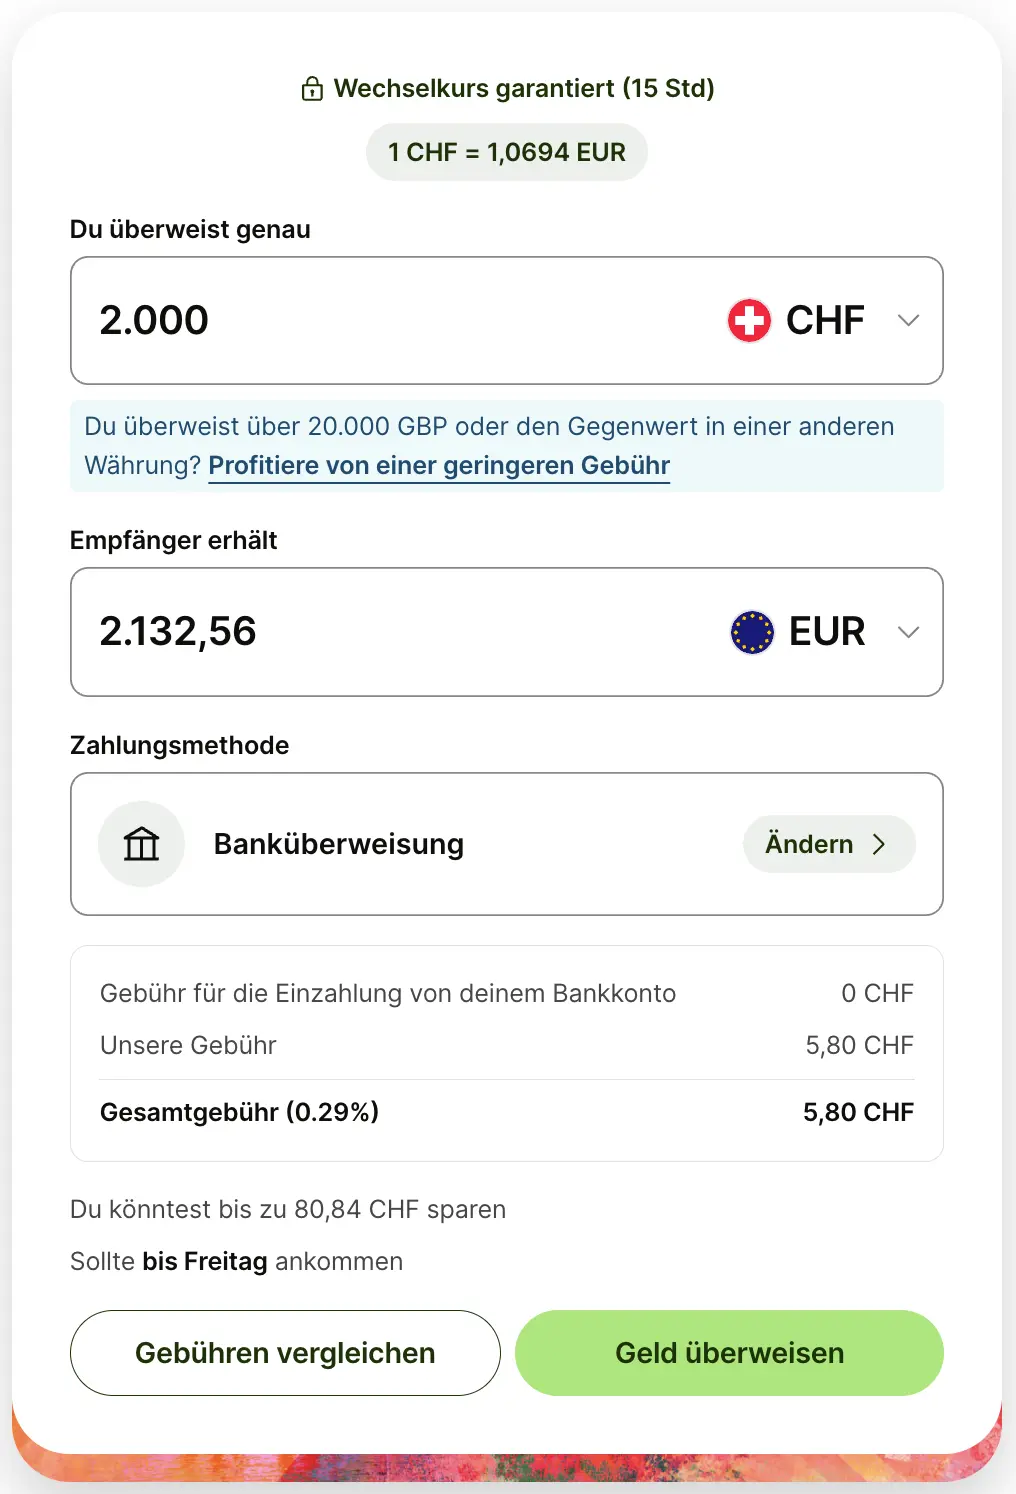
Task: Open the CHF source currency selector
Action: 823,321
